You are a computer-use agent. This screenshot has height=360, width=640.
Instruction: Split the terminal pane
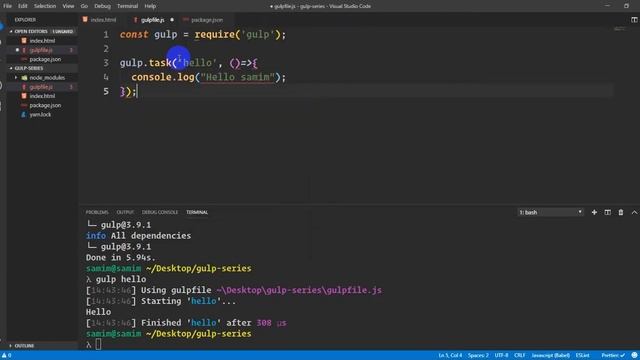pyautogui.click(x=608, y=212)
